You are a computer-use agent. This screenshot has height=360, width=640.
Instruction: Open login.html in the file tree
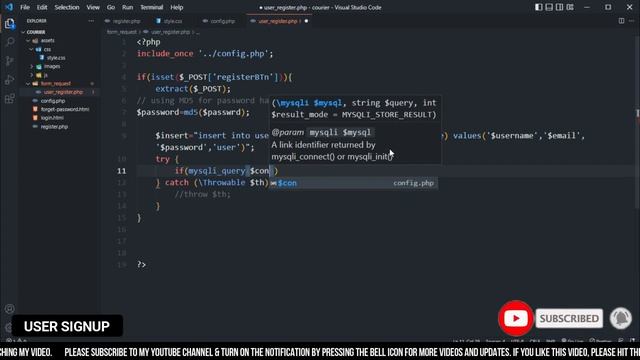tap(52, 118)
